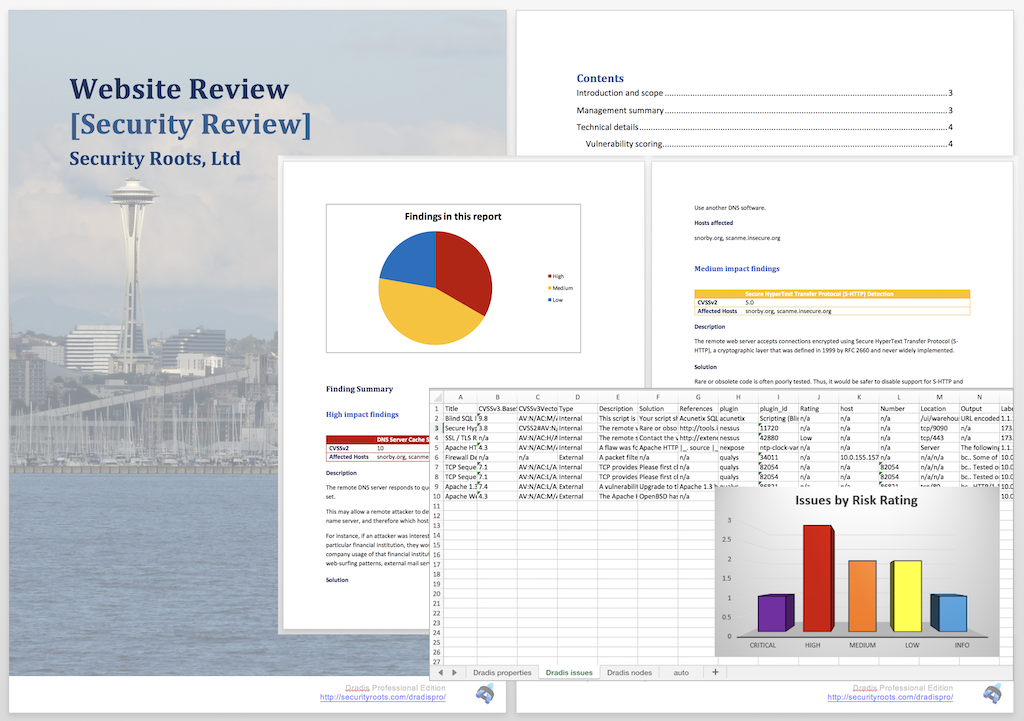1024x721 pixels.
Task: Click the References header cell in row 1
Action: coord(698,409)
